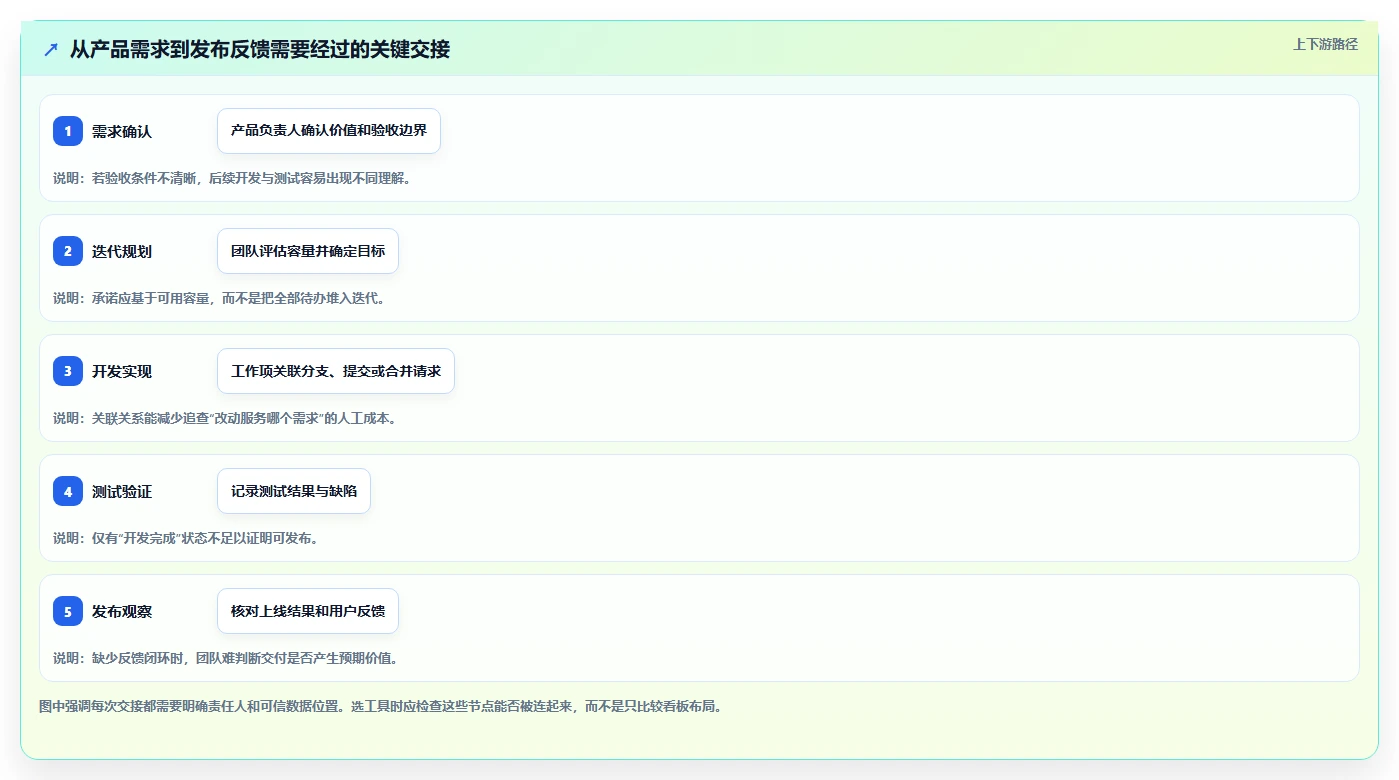This screenshot has width=1399, height=780.
Task: Select the 记录测试结果与缺陷 chip
Action: click(x=294, y=491)
